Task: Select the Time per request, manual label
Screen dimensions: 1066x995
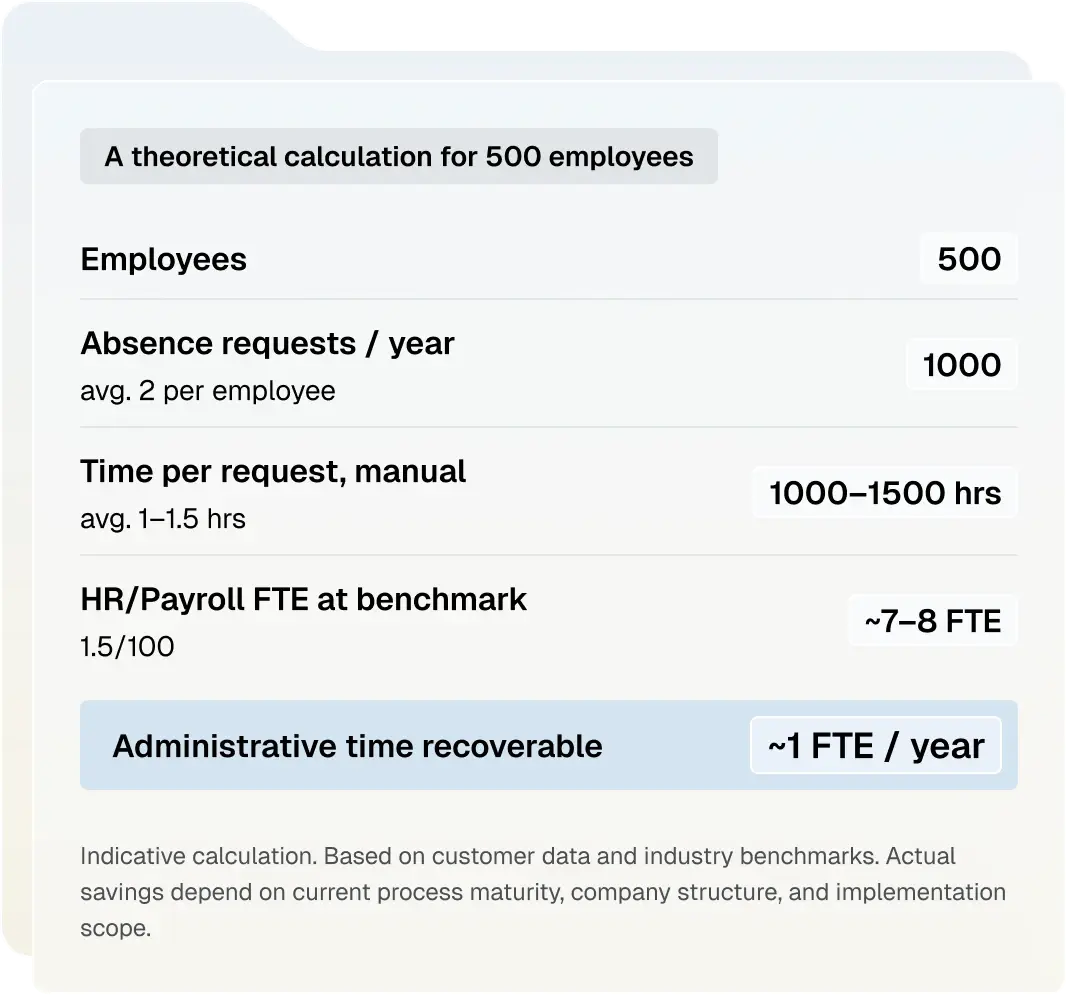Action: 273,471
